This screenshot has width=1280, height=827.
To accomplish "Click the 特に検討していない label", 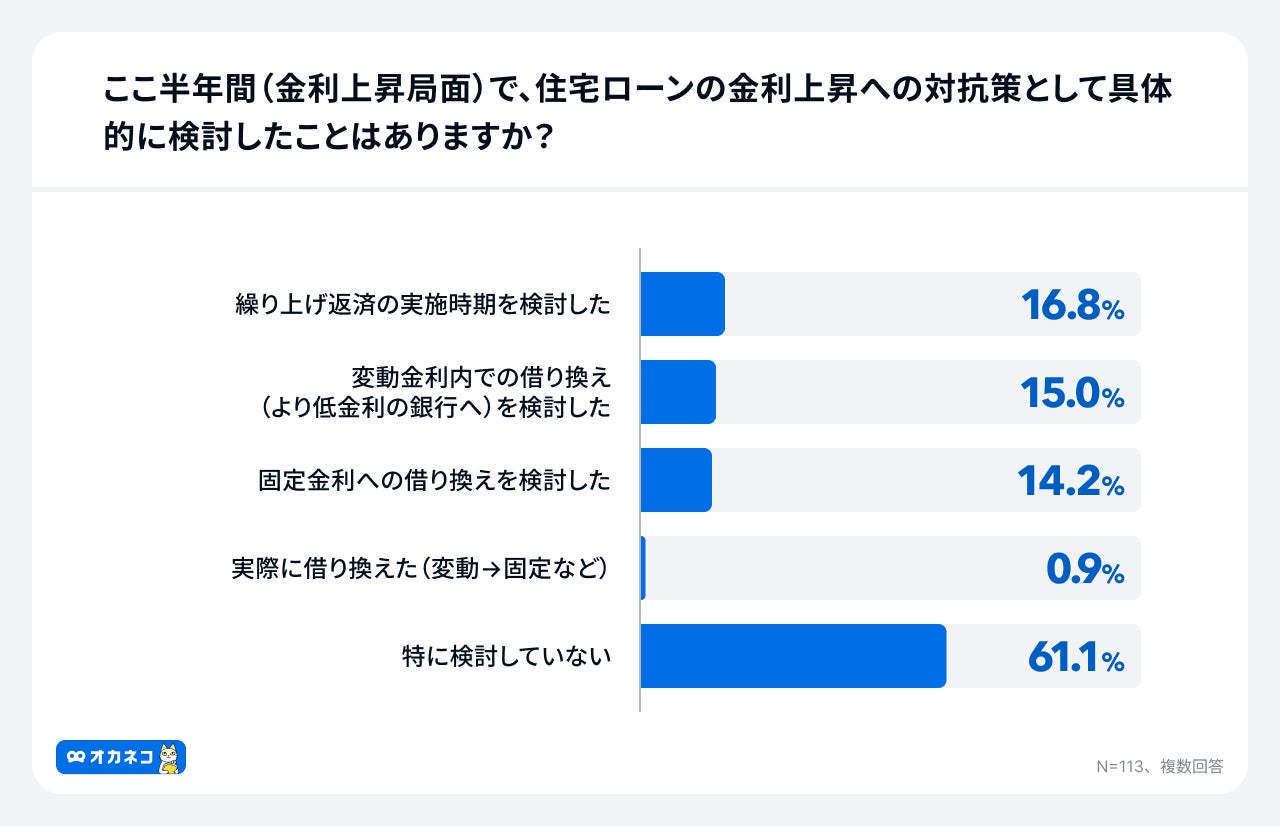I will (x=506, y=656).
